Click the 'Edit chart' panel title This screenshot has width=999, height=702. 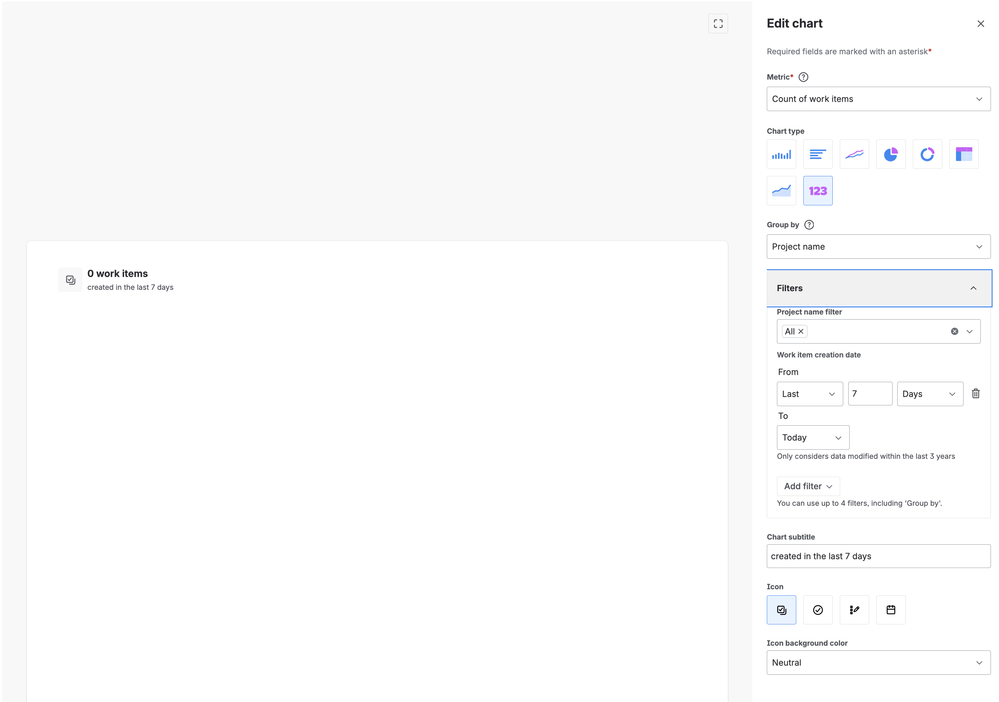794,24
